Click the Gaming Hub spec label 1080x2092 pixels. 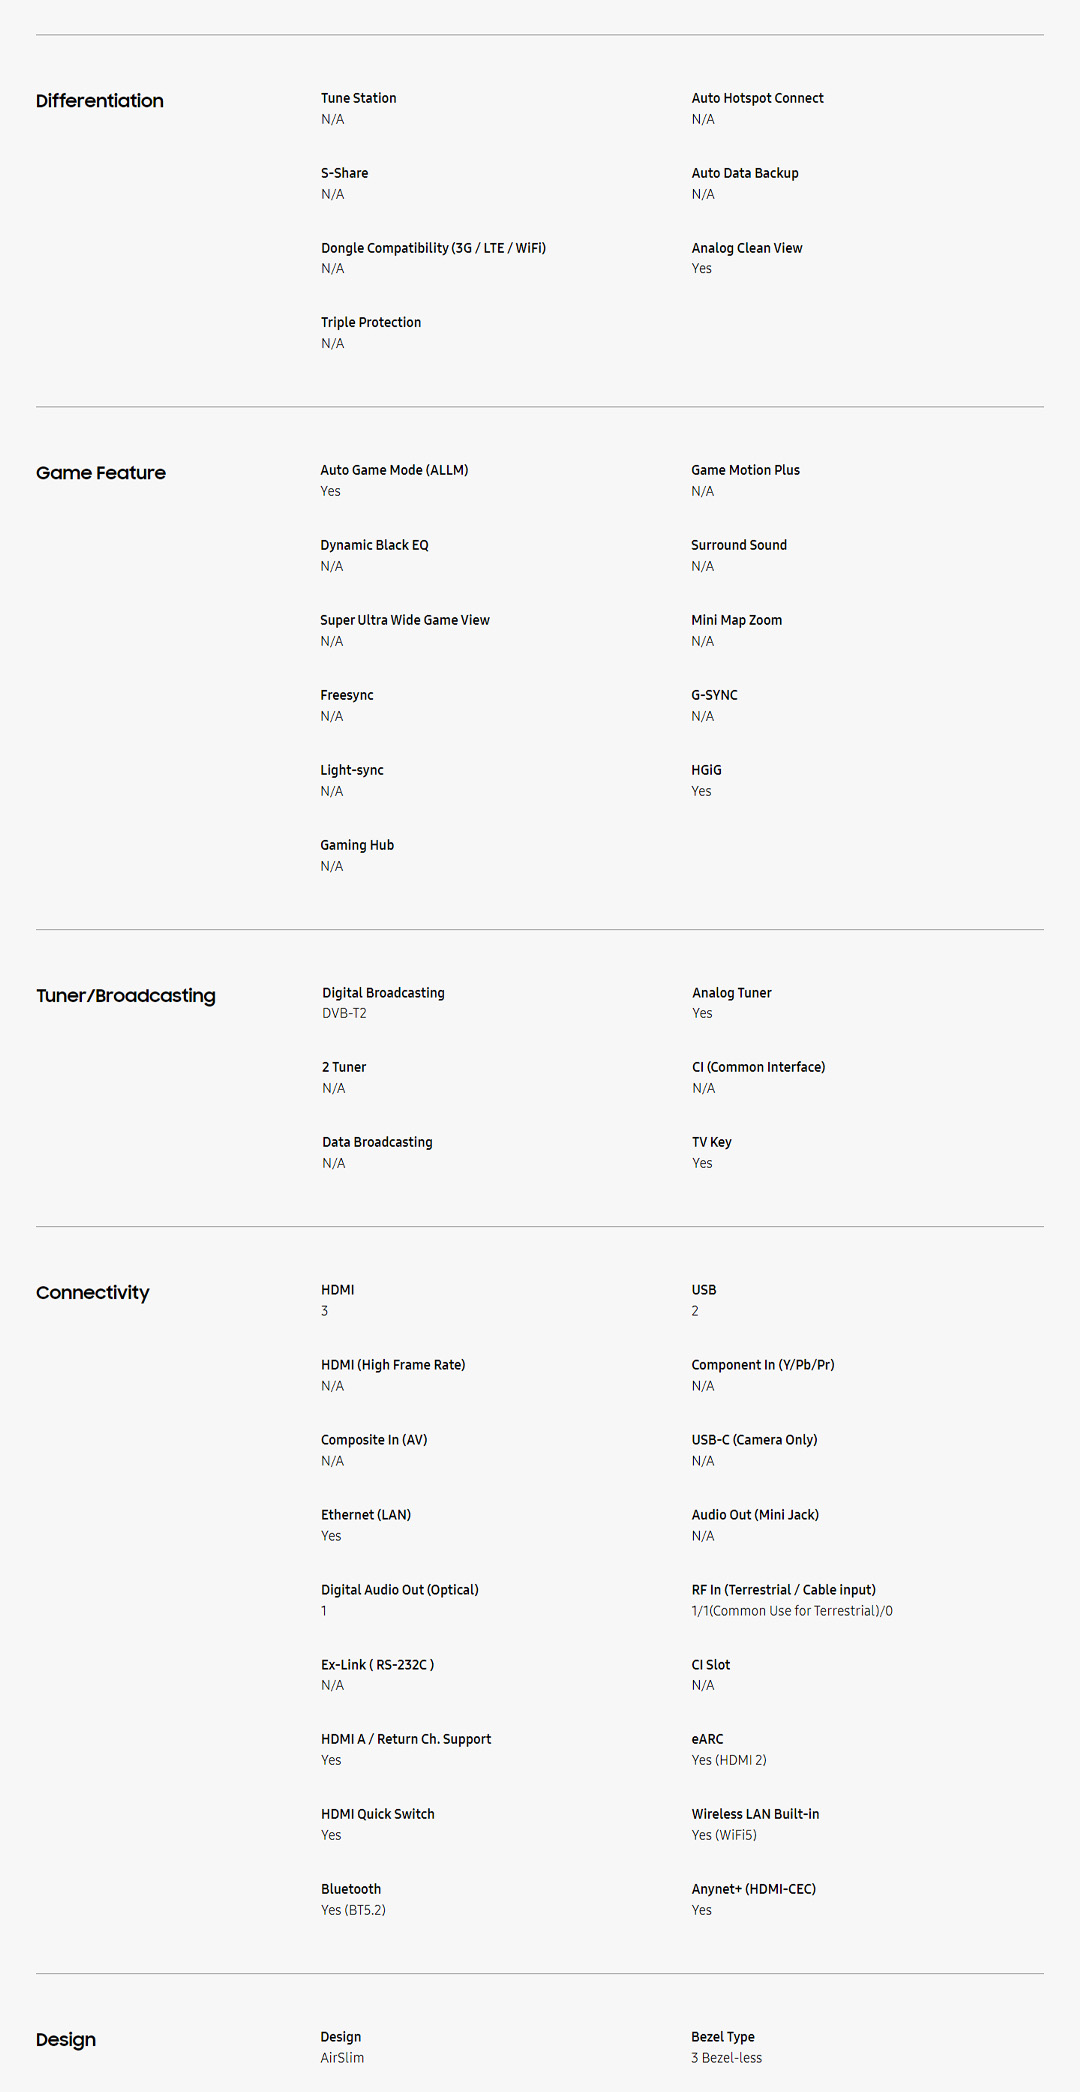[x=357, y=845]
